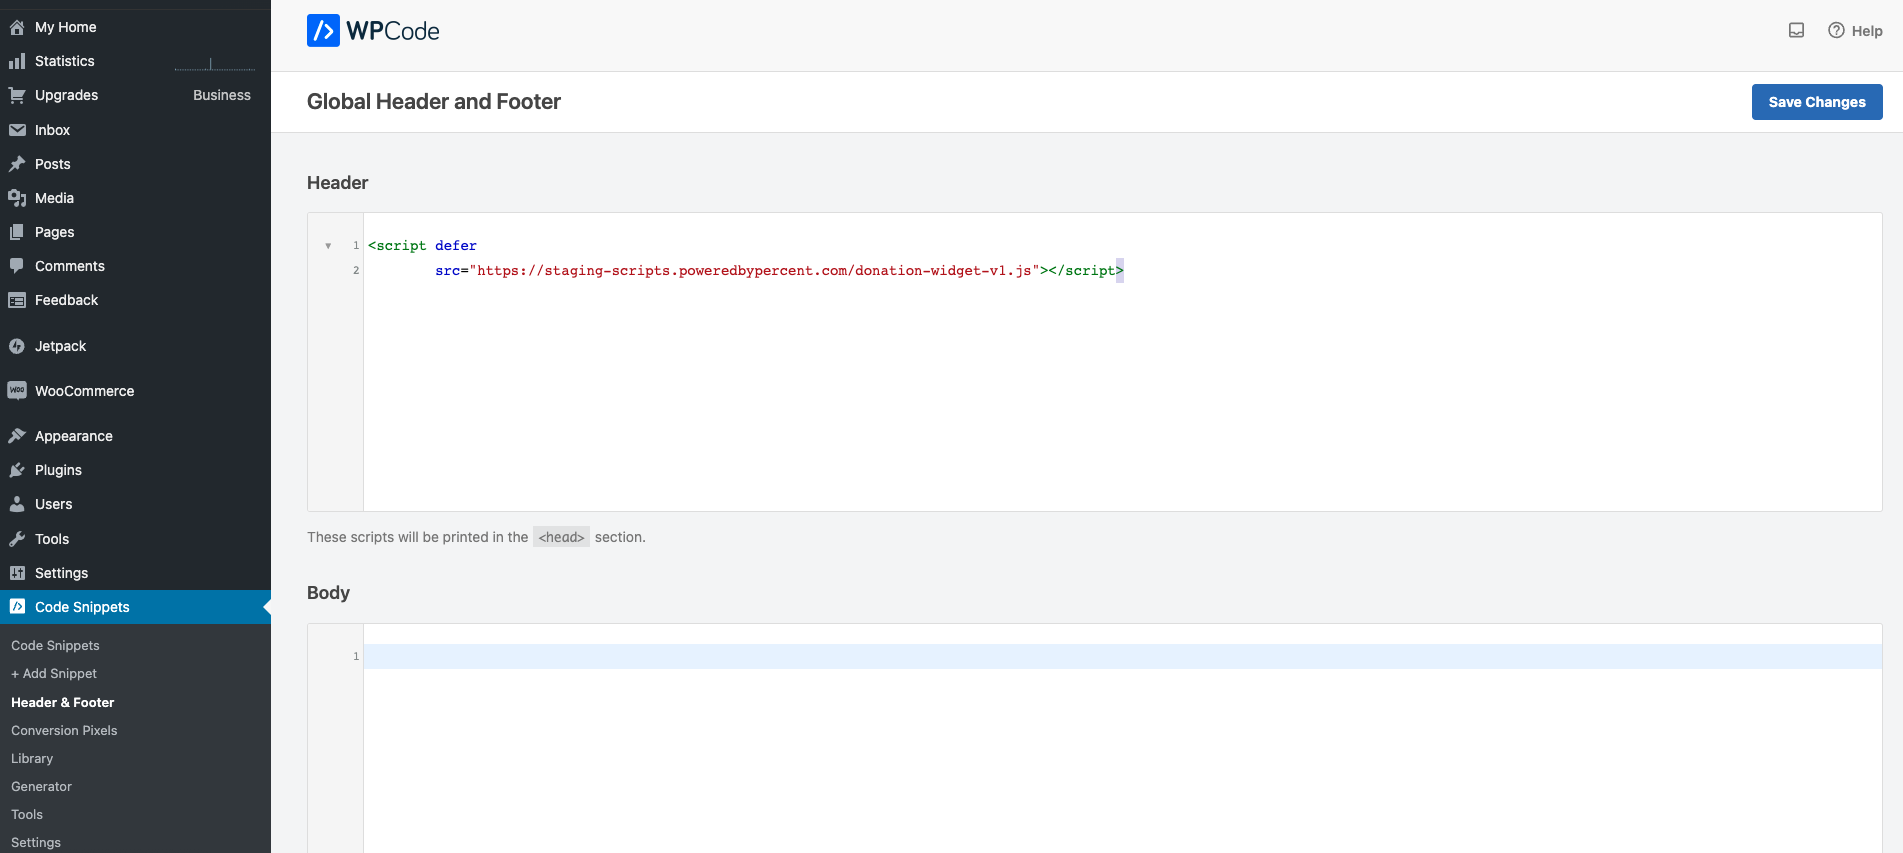Viewport: 1903px width, 853px height.
Task: Click the WPCode logo icon
Action: click(x=323, y=31)
